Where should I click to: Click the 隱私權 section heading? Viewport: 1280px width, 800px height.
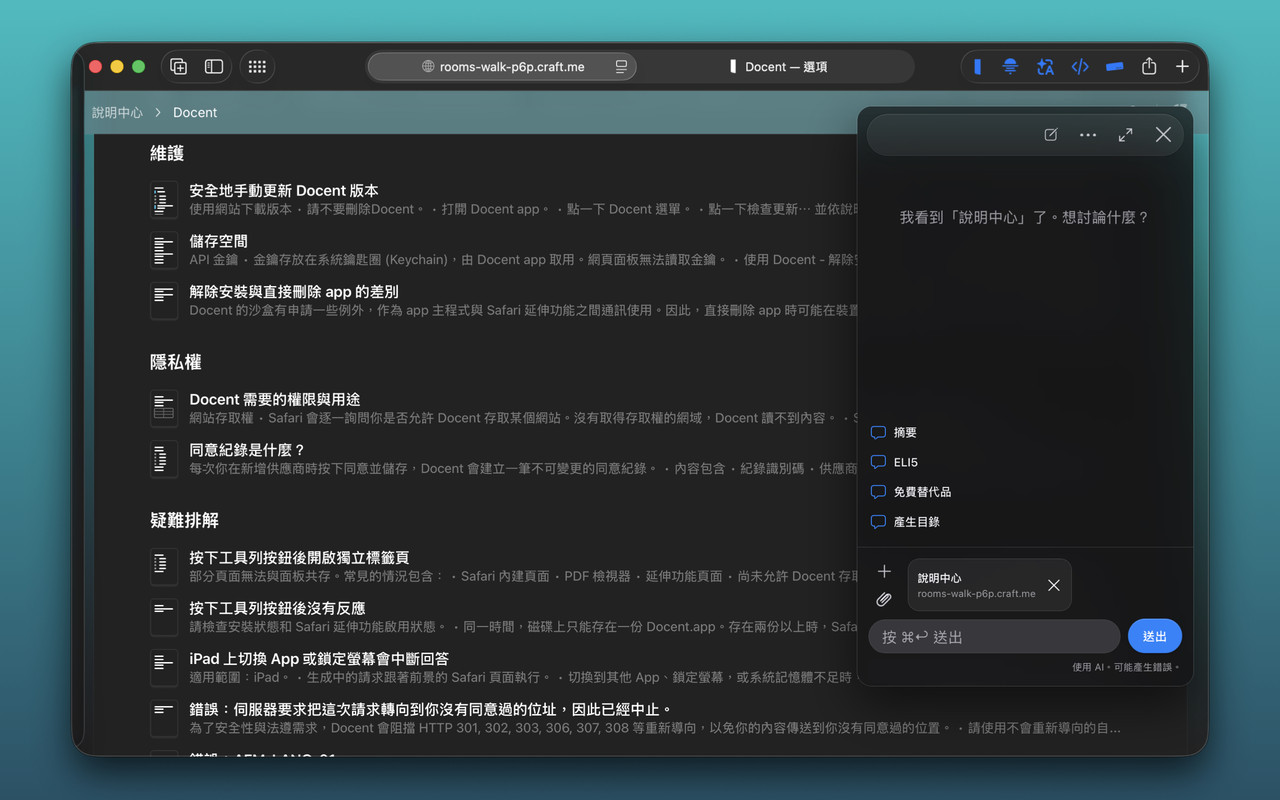coord(176,362)
